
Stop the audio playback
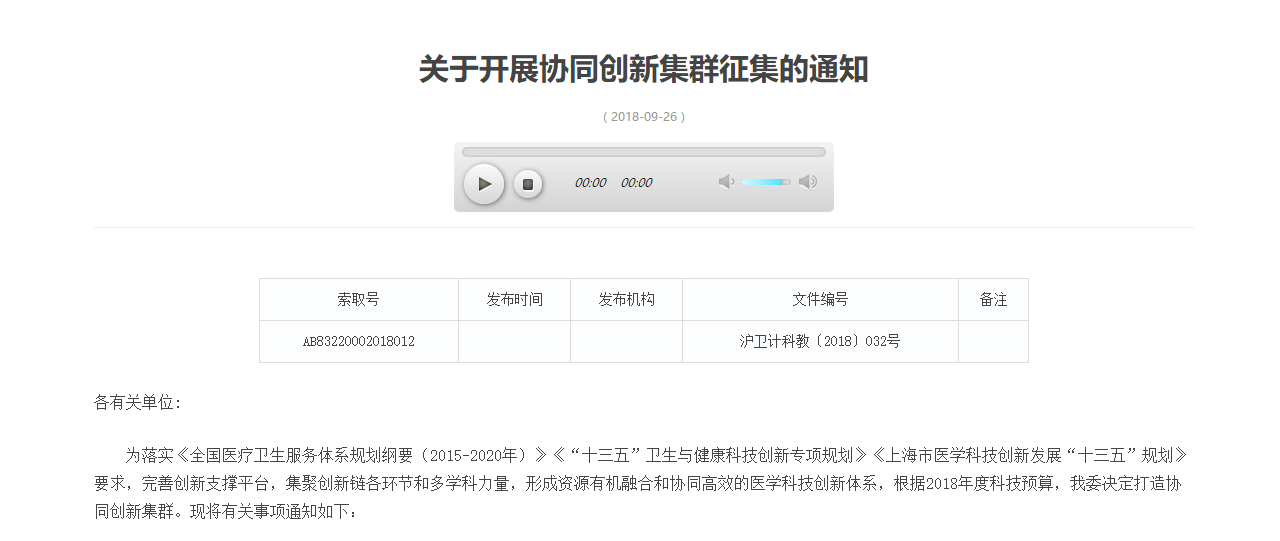coord(528,184)
